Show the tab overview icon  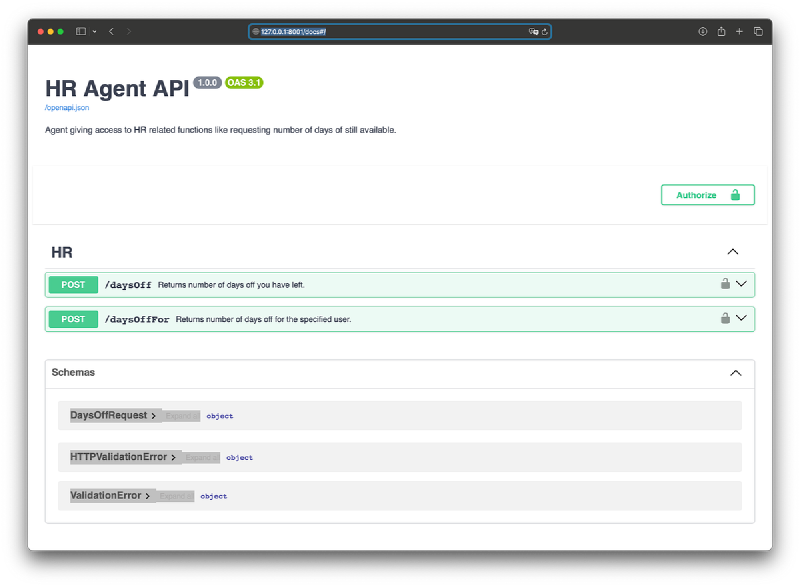(x=758, y=32)
